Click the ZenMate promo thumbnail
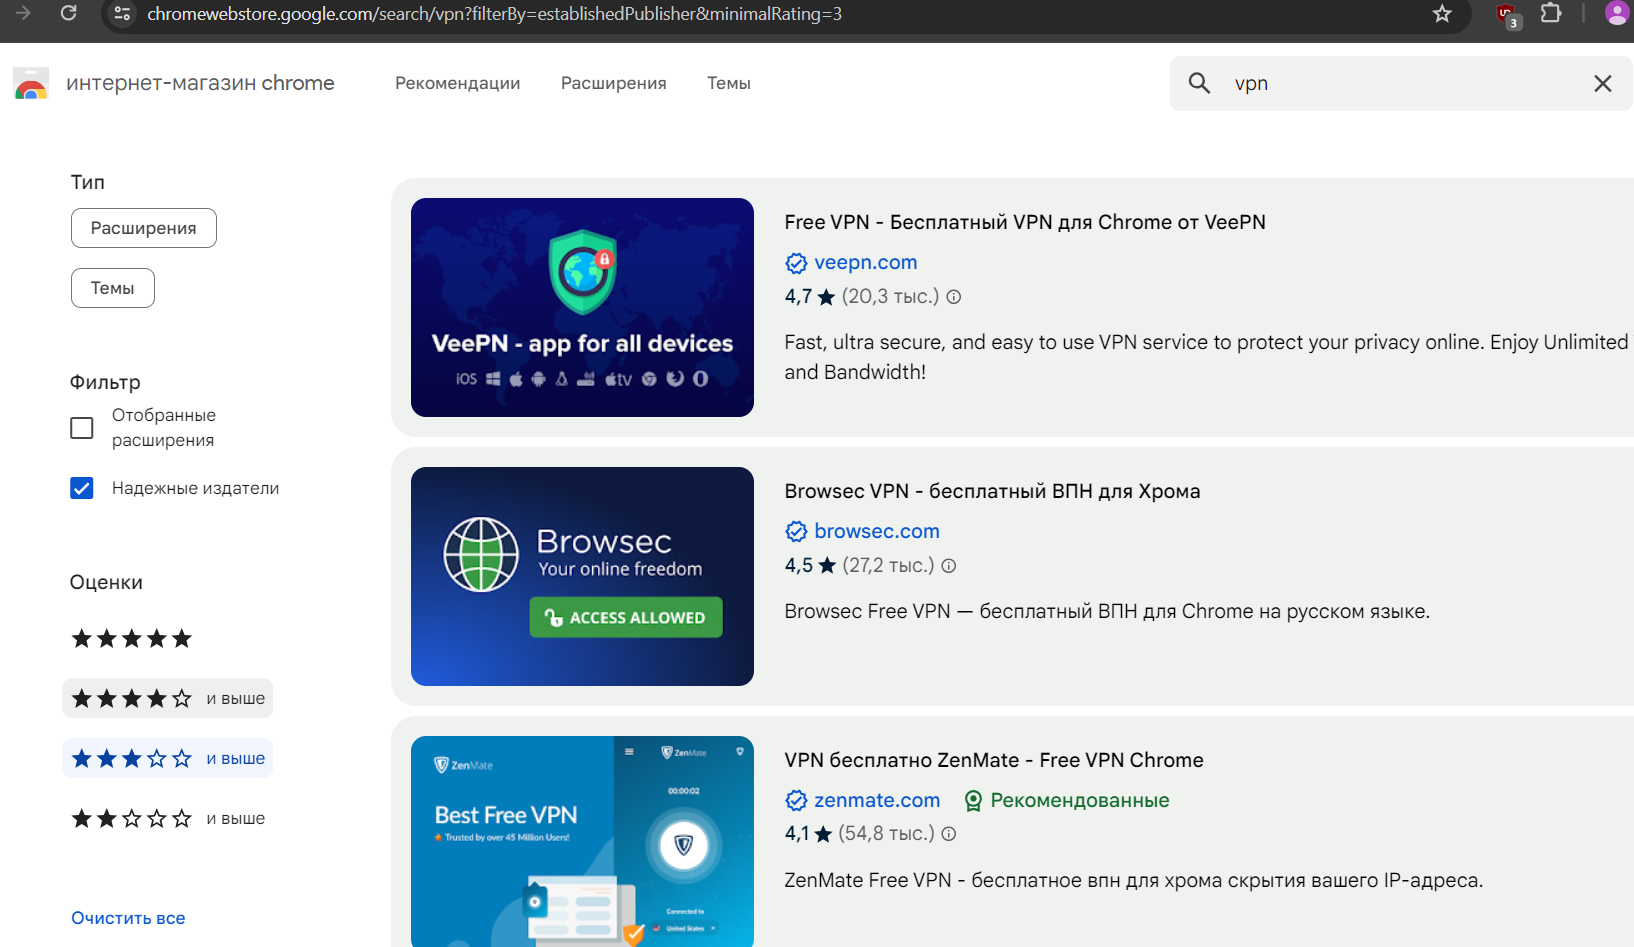The width and height of the screenshot is (1634, 947). point(582,841)
